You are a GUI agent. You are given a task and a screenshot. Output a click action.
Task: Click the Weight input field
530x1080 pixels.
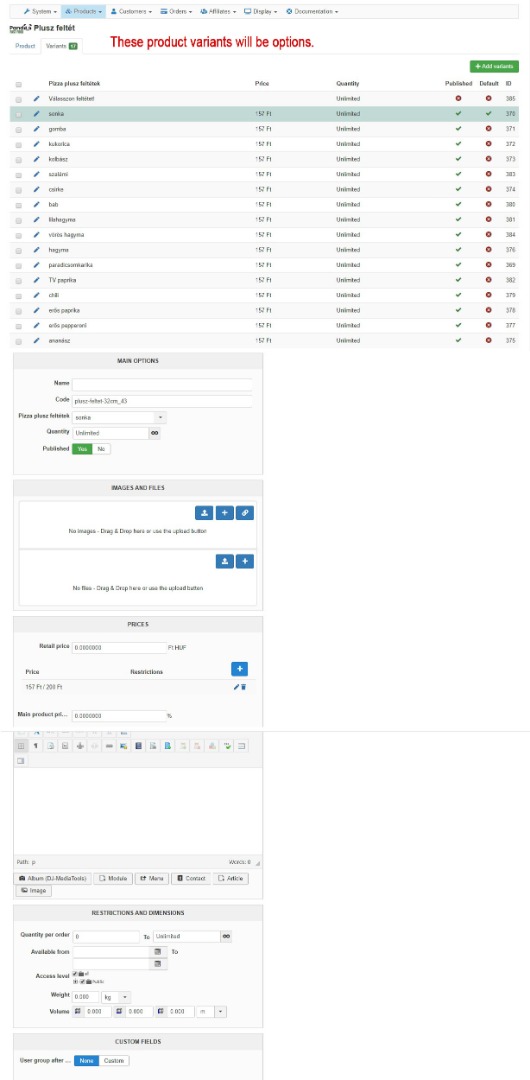[86, 997]
